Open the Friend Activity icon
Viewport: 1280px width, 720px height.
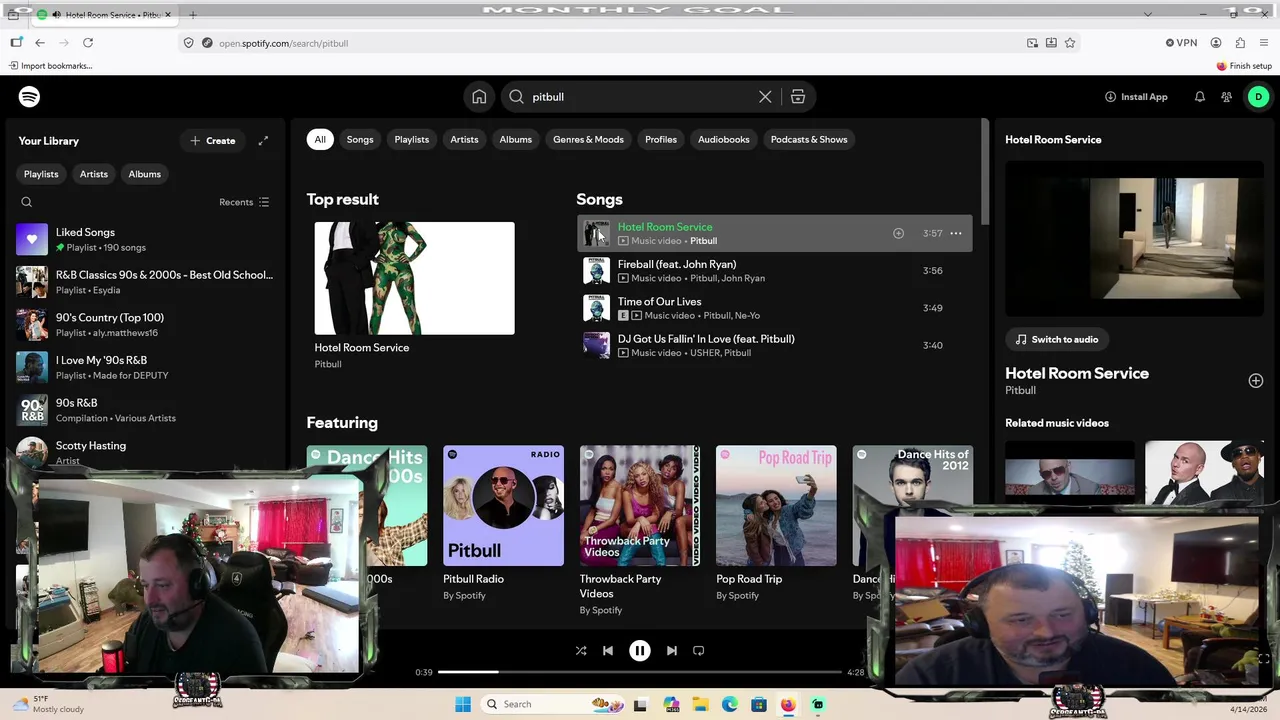click(x=1226, y=97)
